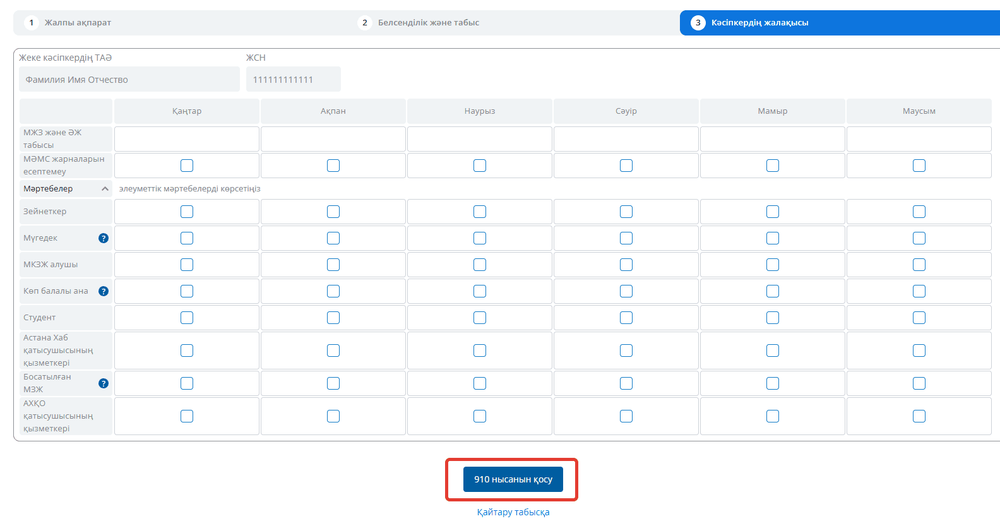Check Астана Хаб қатысушысының қызметкері for Қаңтар

(187, 350)
